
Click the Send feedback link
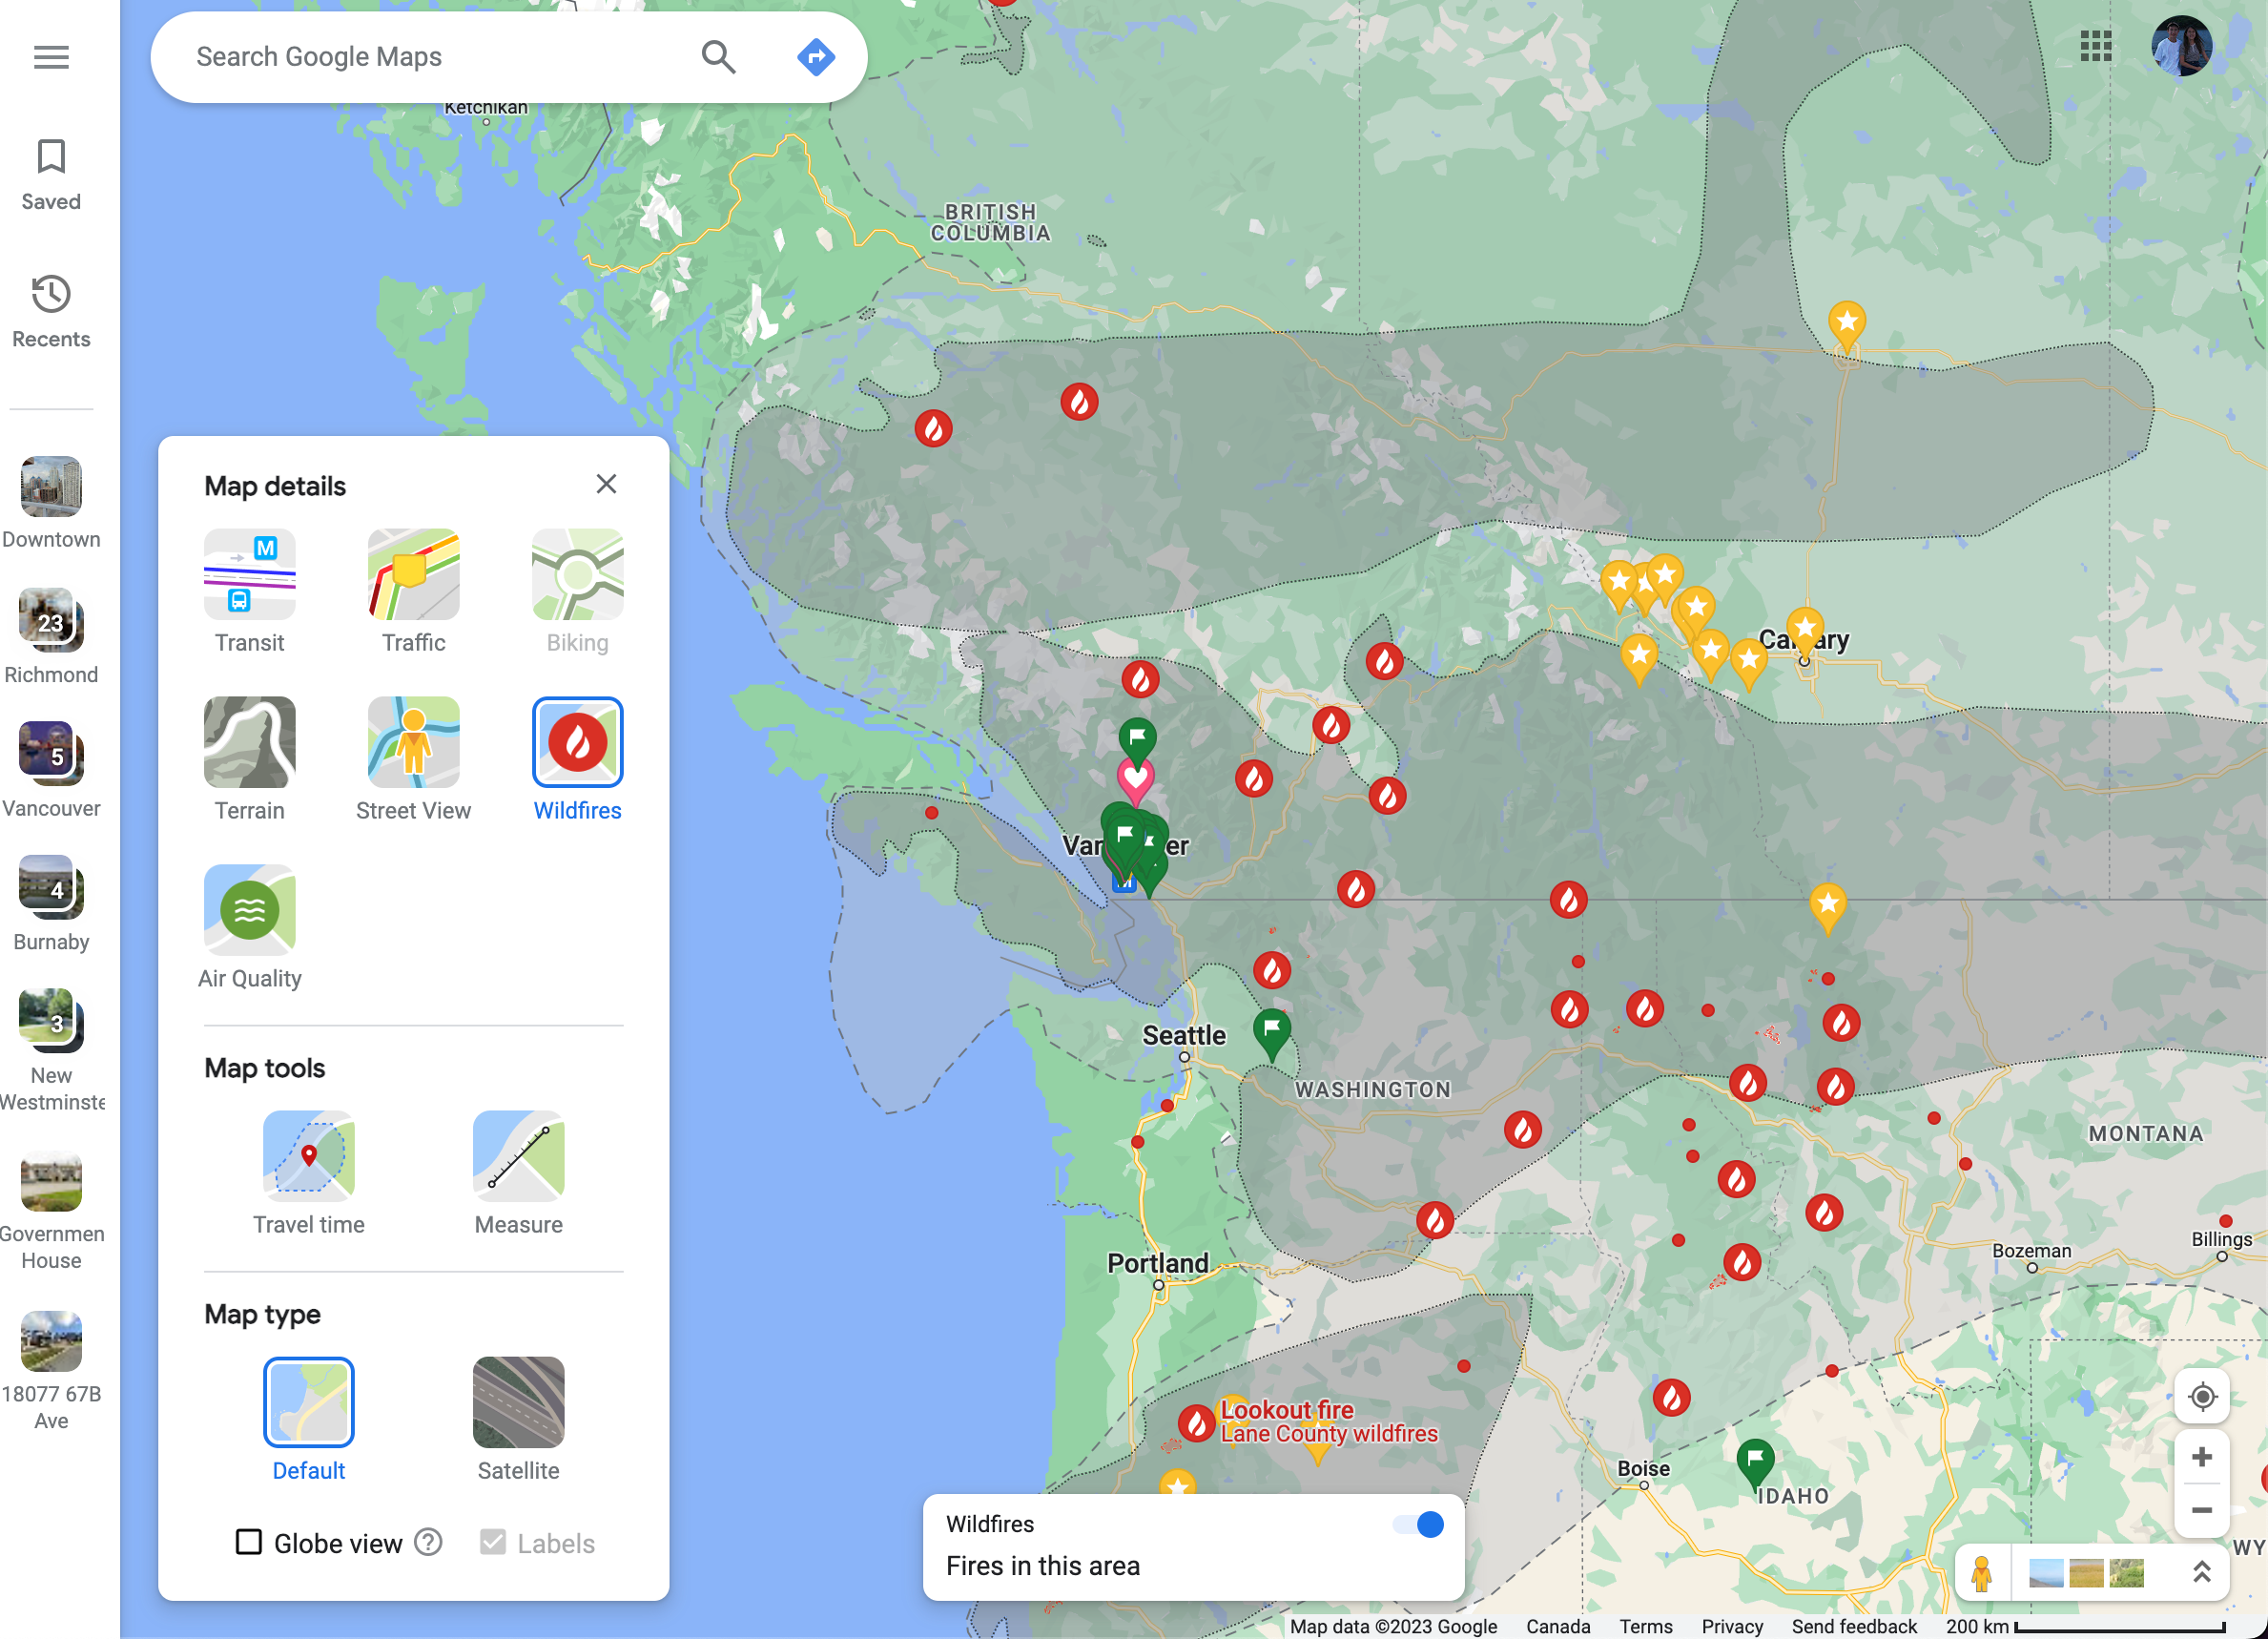(x=1854, y=1626)
